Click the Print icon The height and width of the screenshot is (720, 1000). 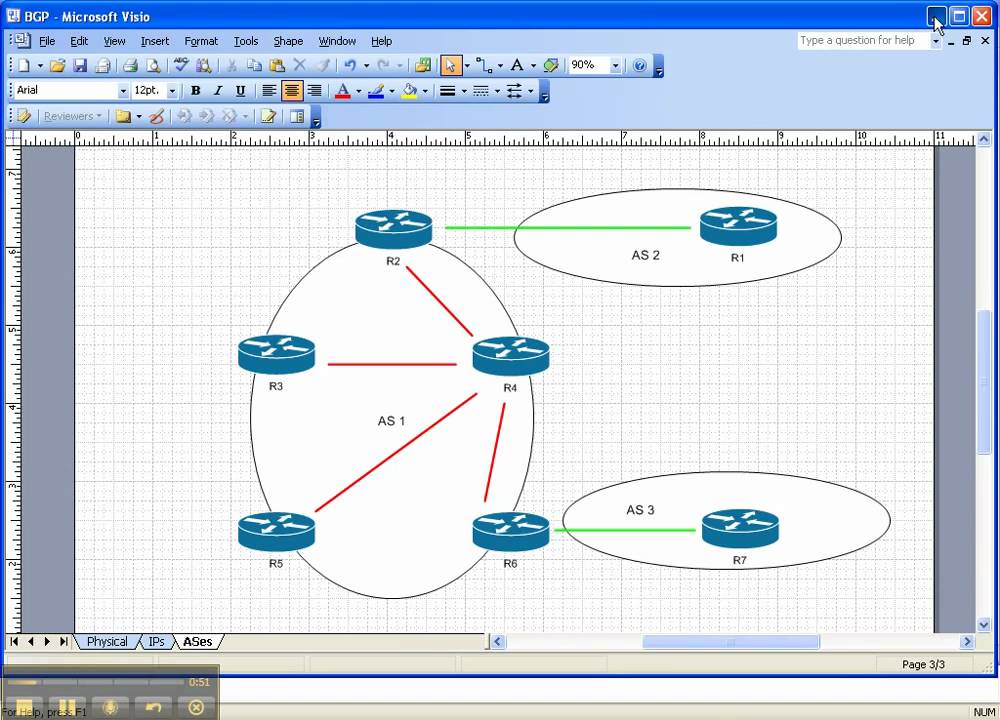click(131, 65)
